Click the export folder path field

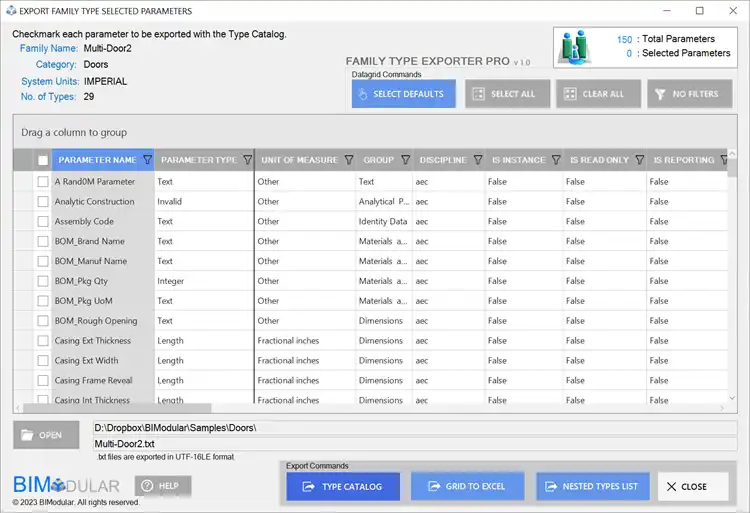click(415, 428)
